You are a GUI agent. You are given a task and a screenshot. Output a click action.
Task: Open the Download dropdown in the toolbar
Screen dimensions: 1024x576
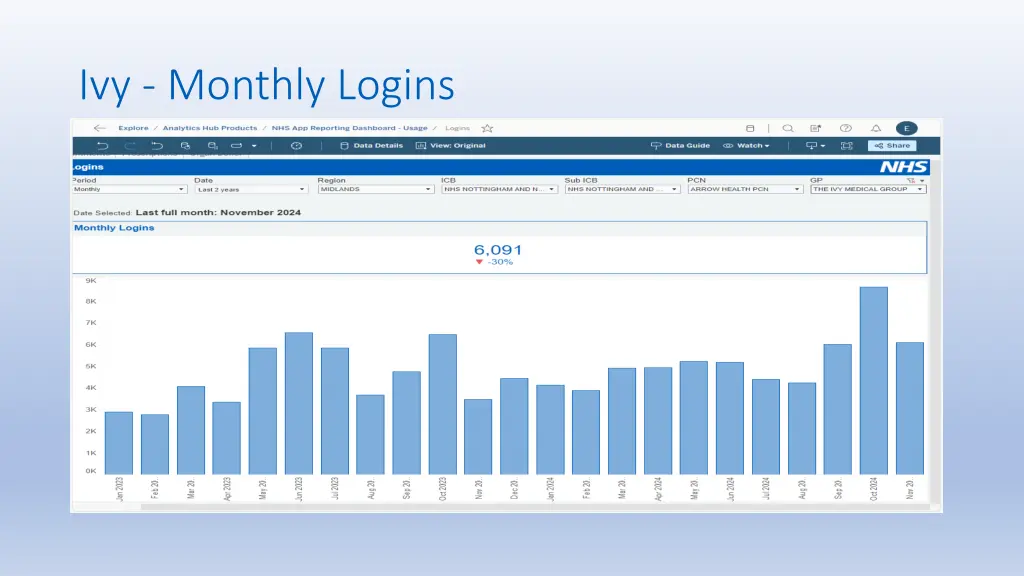[x=815, y=146]
